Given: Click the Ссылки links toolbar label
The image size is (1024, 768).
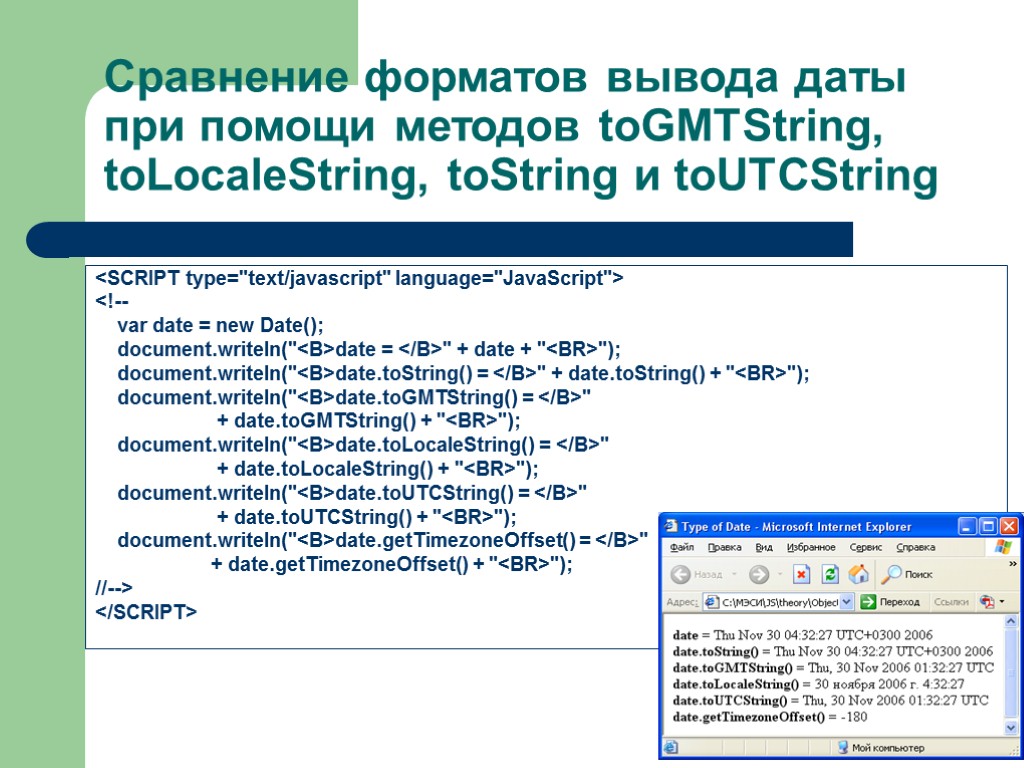Looking at the screenshot, I should pyautogui.click(x=951, y=602).
